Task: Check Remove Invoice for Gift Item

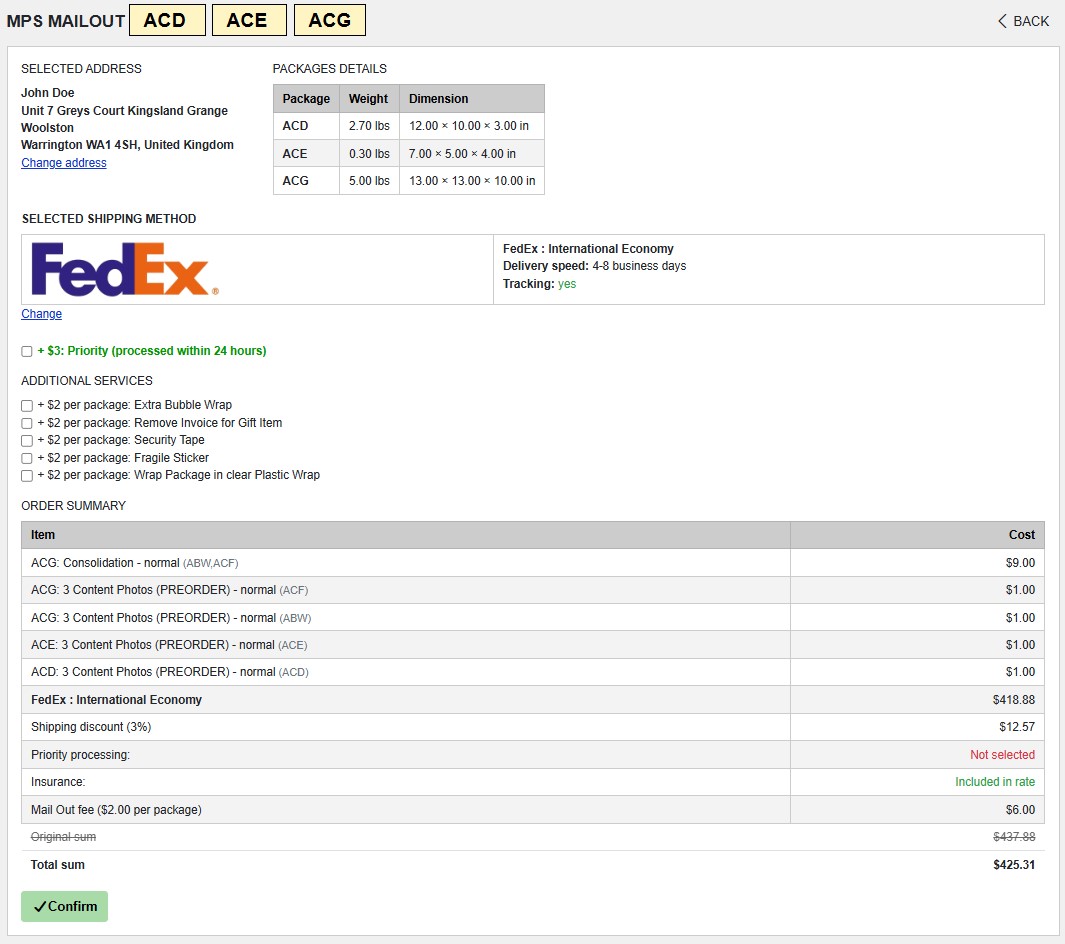Action: click(x=27, y=424)
